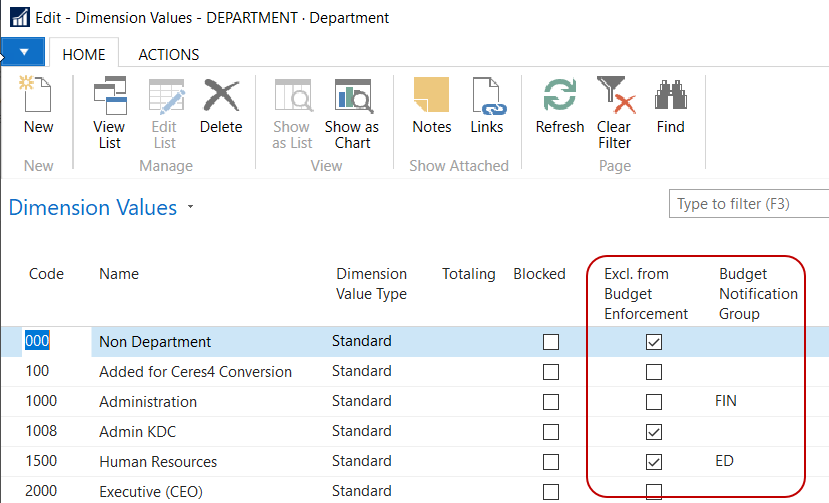This screenshot has height=503, width=829.
Task: Tick Blocked checkbox for Administration row
Action: [551, 402]
